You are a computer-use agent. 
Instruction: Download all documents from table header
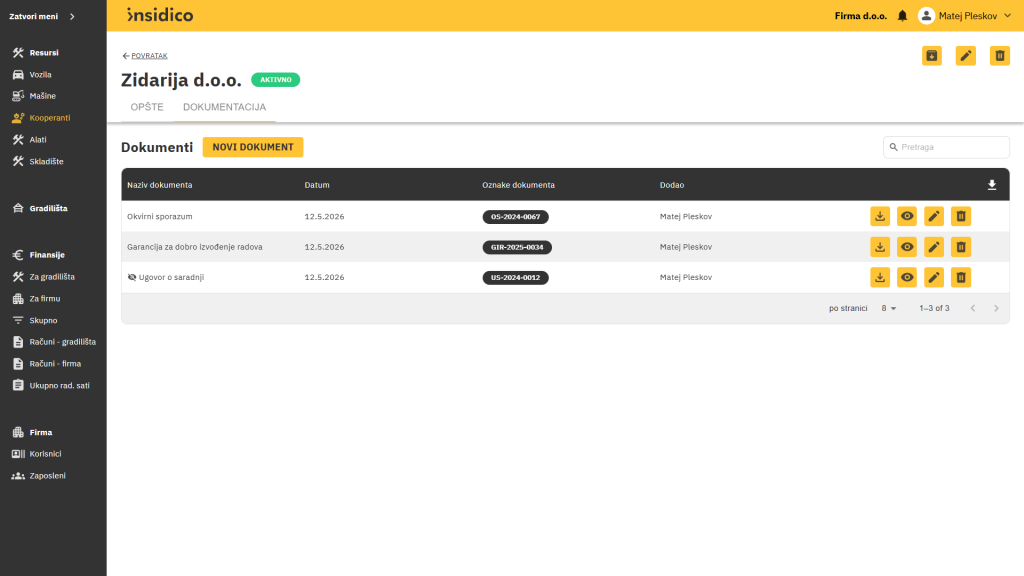pos(992,185)
